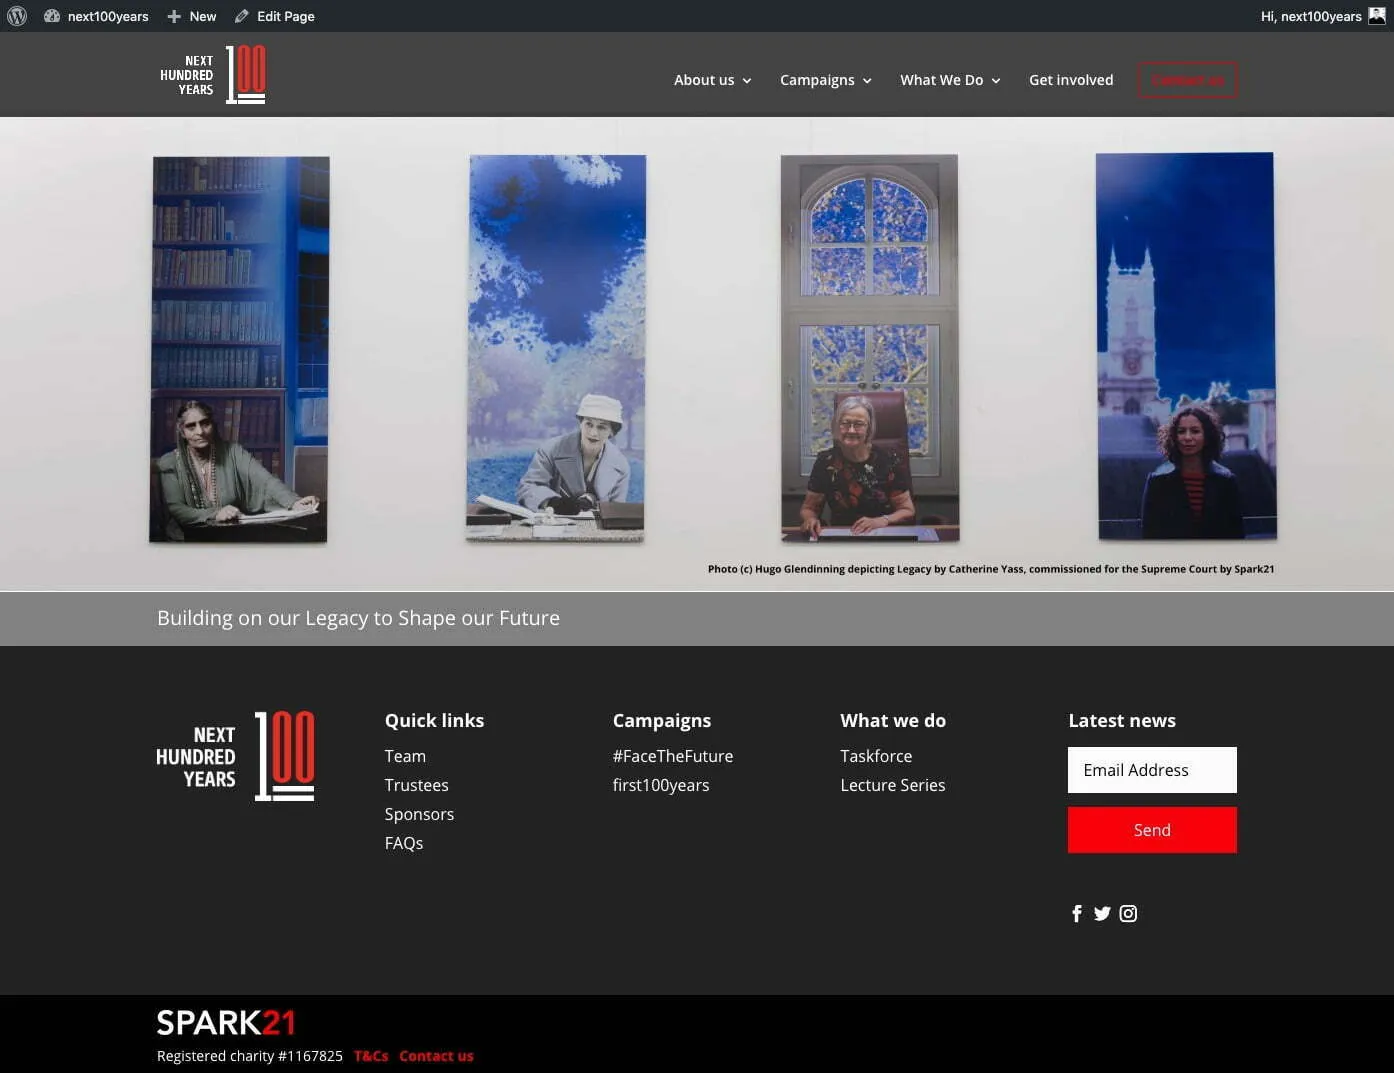Click the SPARK21 logo
Viewport: 1394px width, 1073px height.
click(226, 1022)
